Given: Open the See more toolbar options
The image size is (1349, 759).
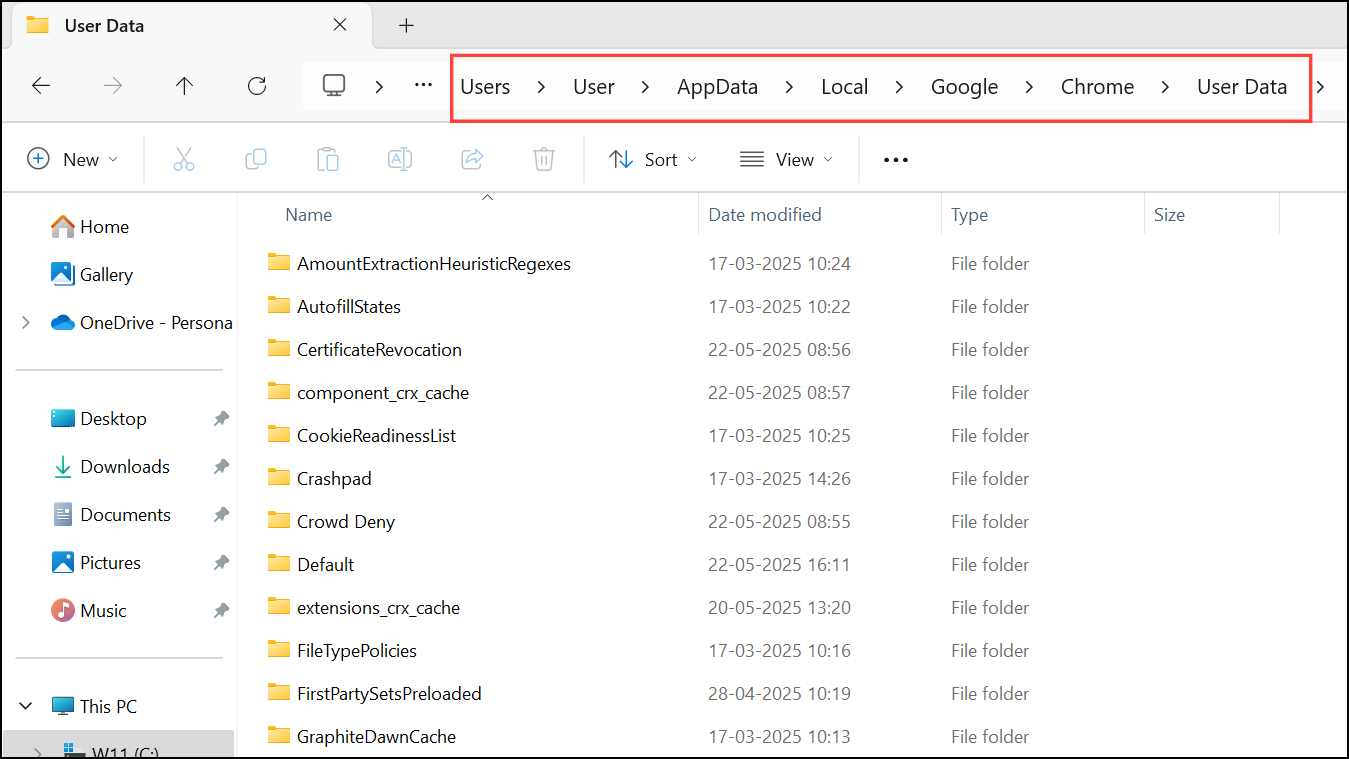Looking at the screenshot, I should 896,160.
